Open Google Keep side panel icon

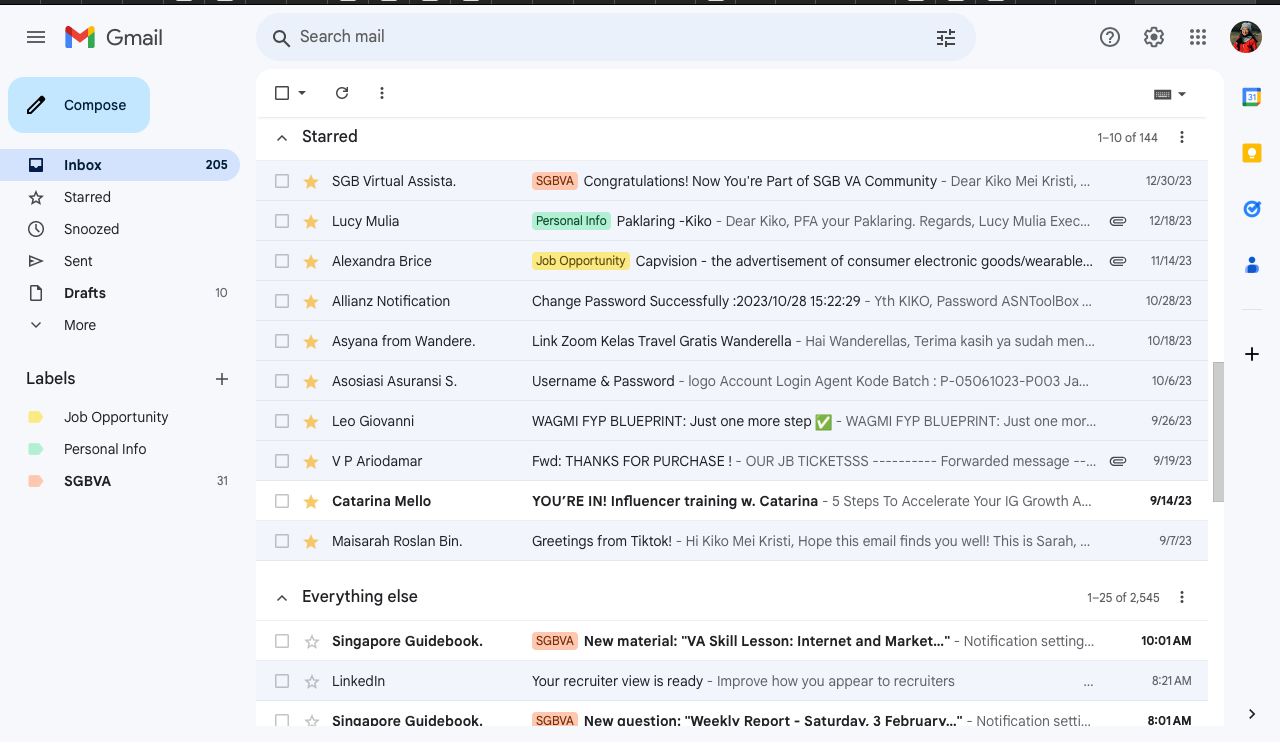pos(1251,153)
